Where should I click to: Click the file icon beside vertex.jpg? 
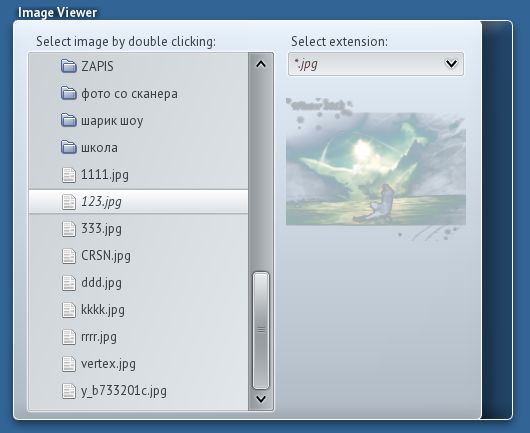pyautogui.click(x=69, y=364)
